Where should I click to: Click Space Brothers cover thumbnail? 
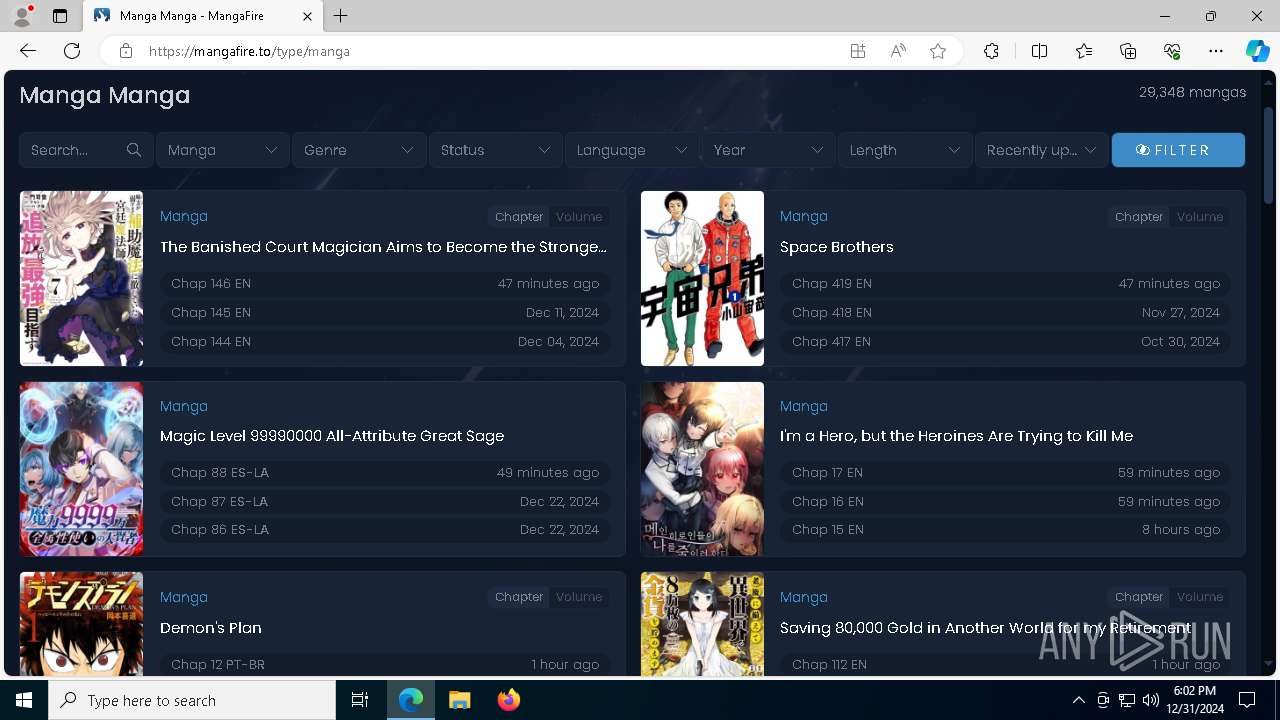[x=702, y=279]
